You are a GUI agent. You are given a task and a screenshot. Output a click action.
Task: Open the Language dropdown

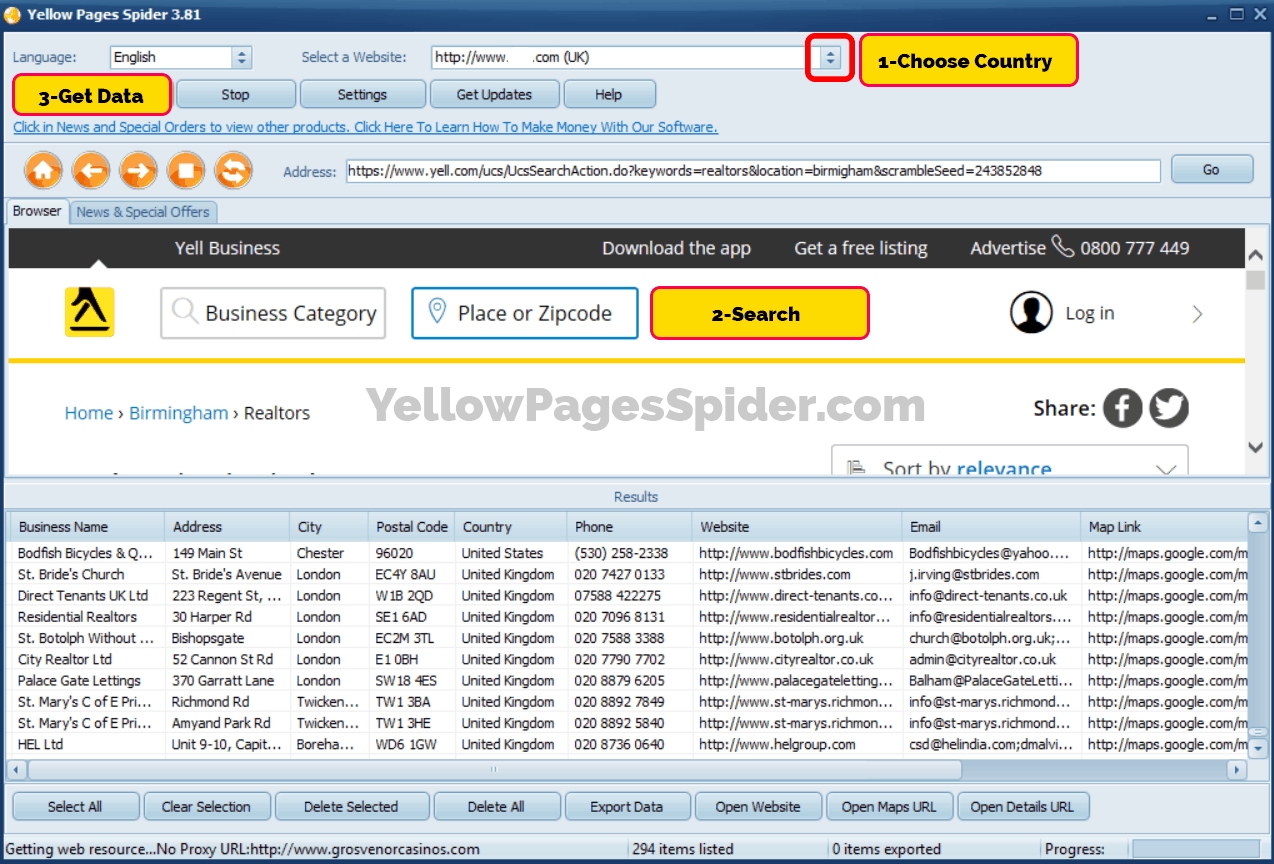(241, 58)
